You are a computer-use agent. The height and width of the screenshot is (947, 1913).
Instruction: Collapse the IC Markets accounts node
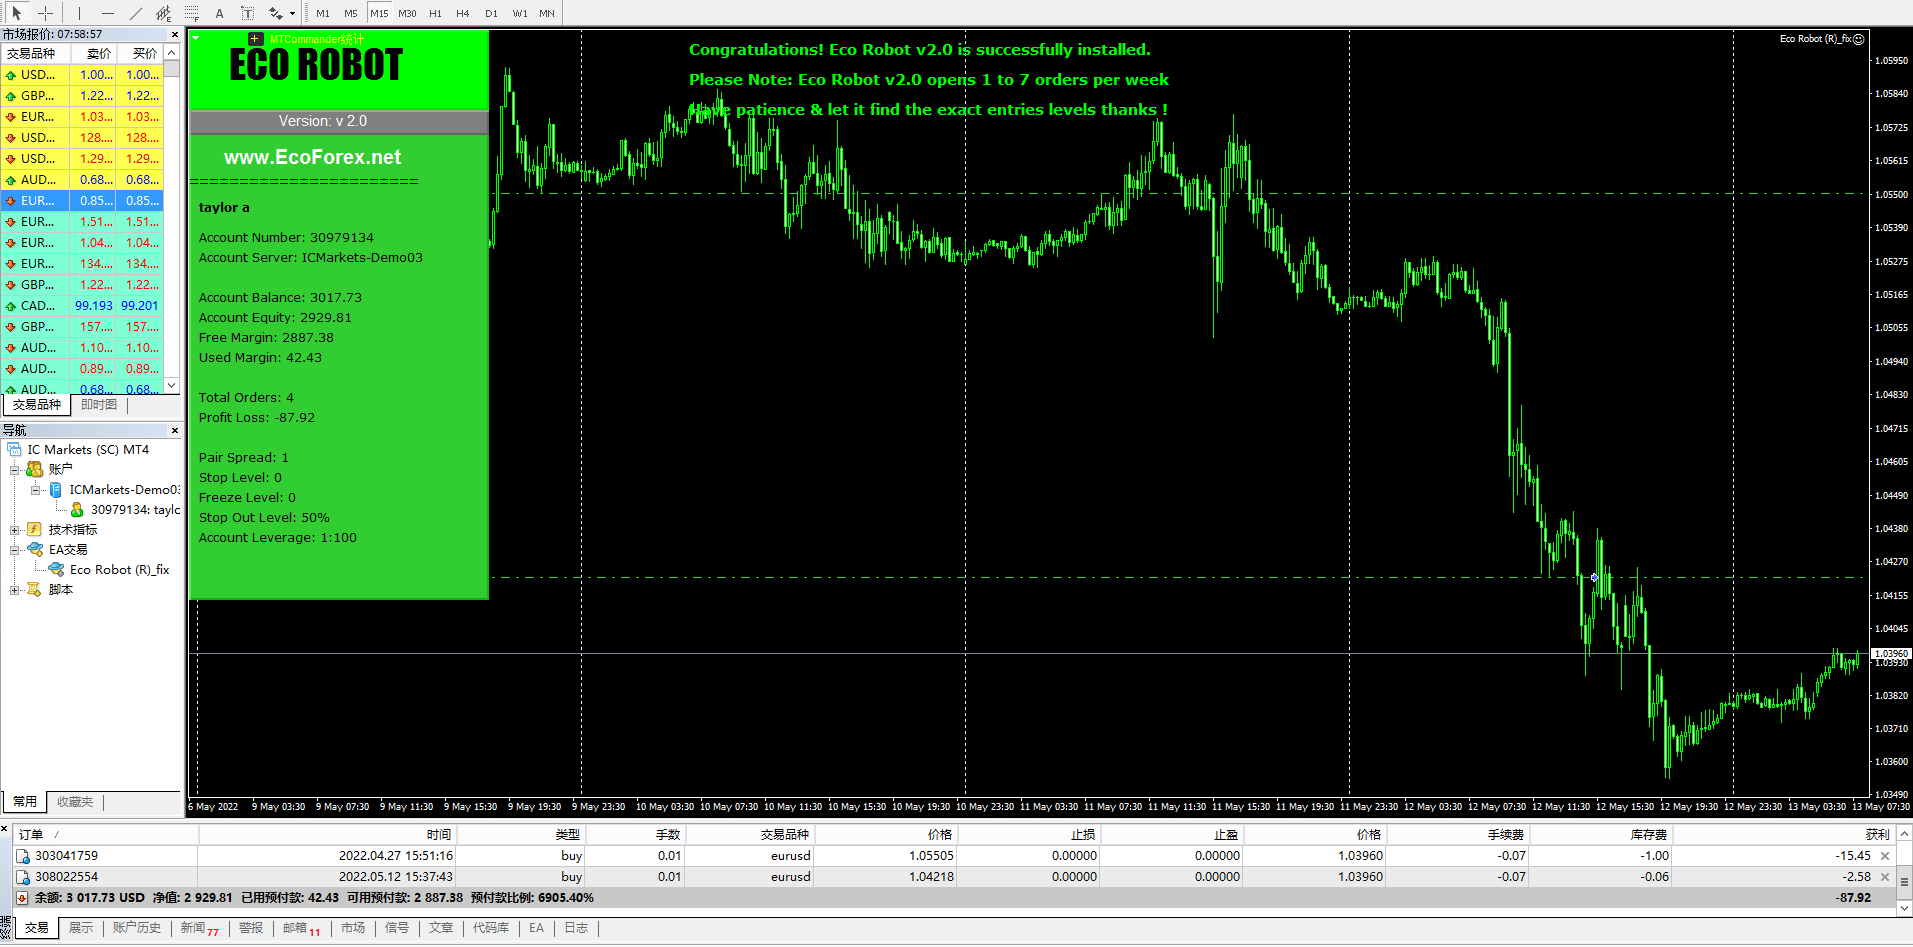tap(15, 469)
